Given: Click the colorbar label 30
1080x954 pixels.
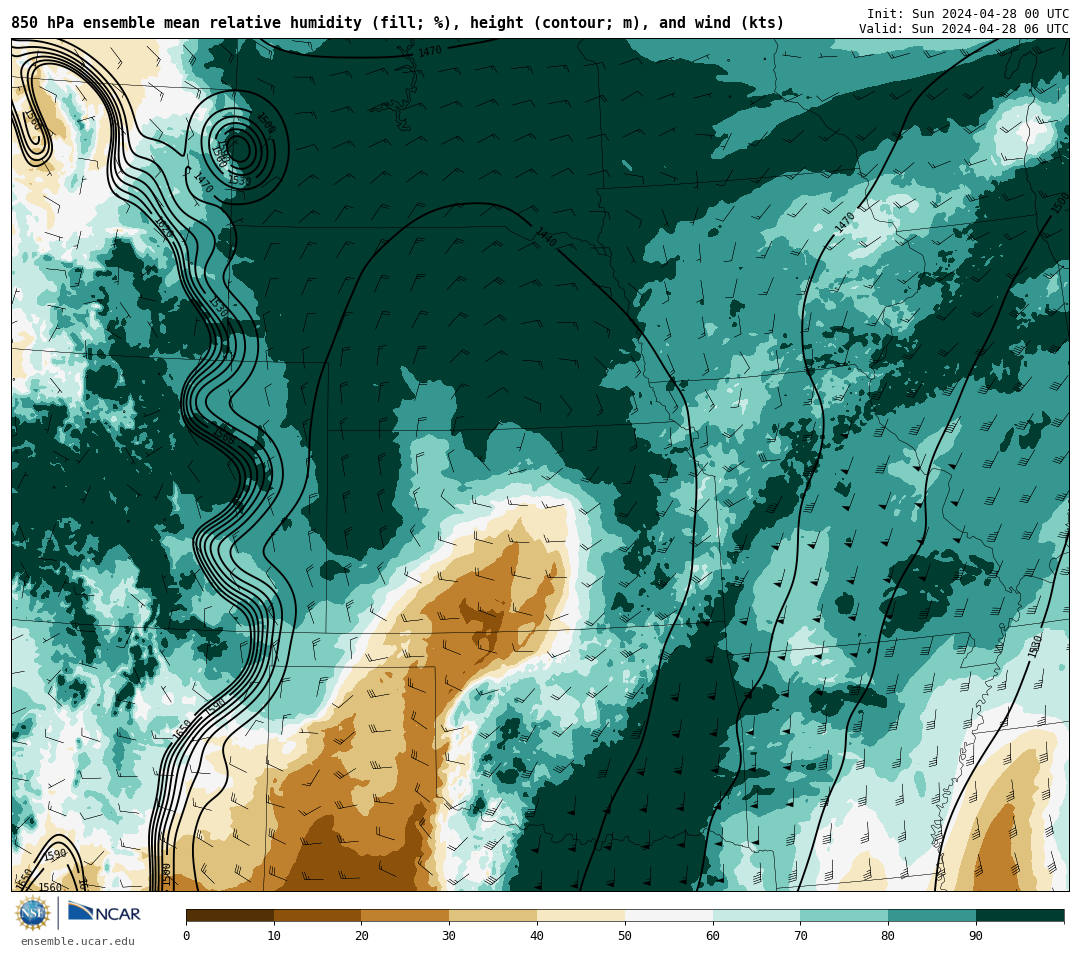Looking at the screenshot, I should pyautogui.click(x=449, y=935).
